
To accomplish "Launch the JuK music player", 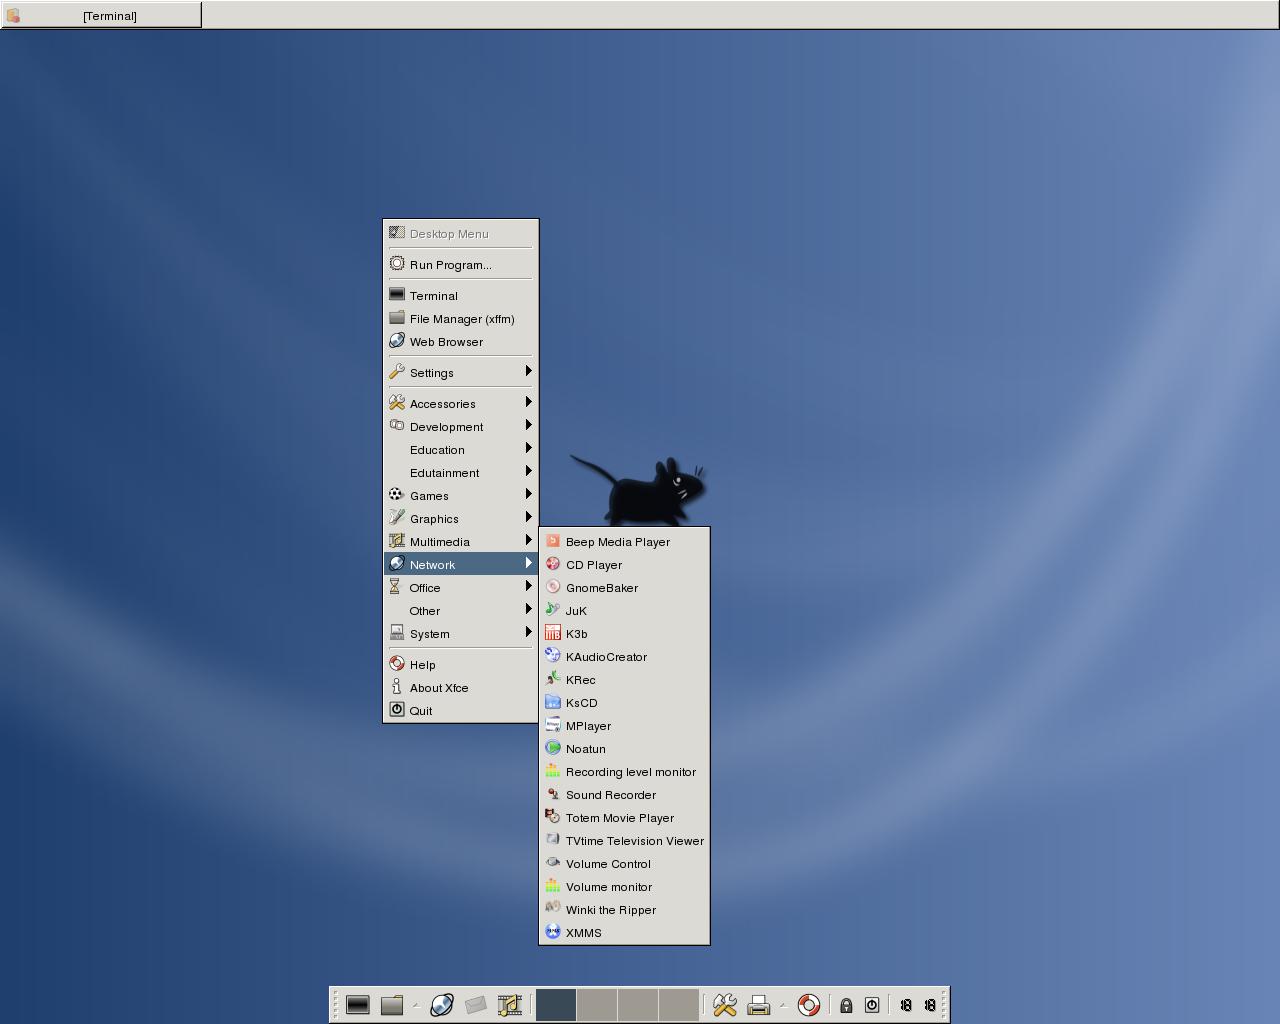I will tap(624, 610).
